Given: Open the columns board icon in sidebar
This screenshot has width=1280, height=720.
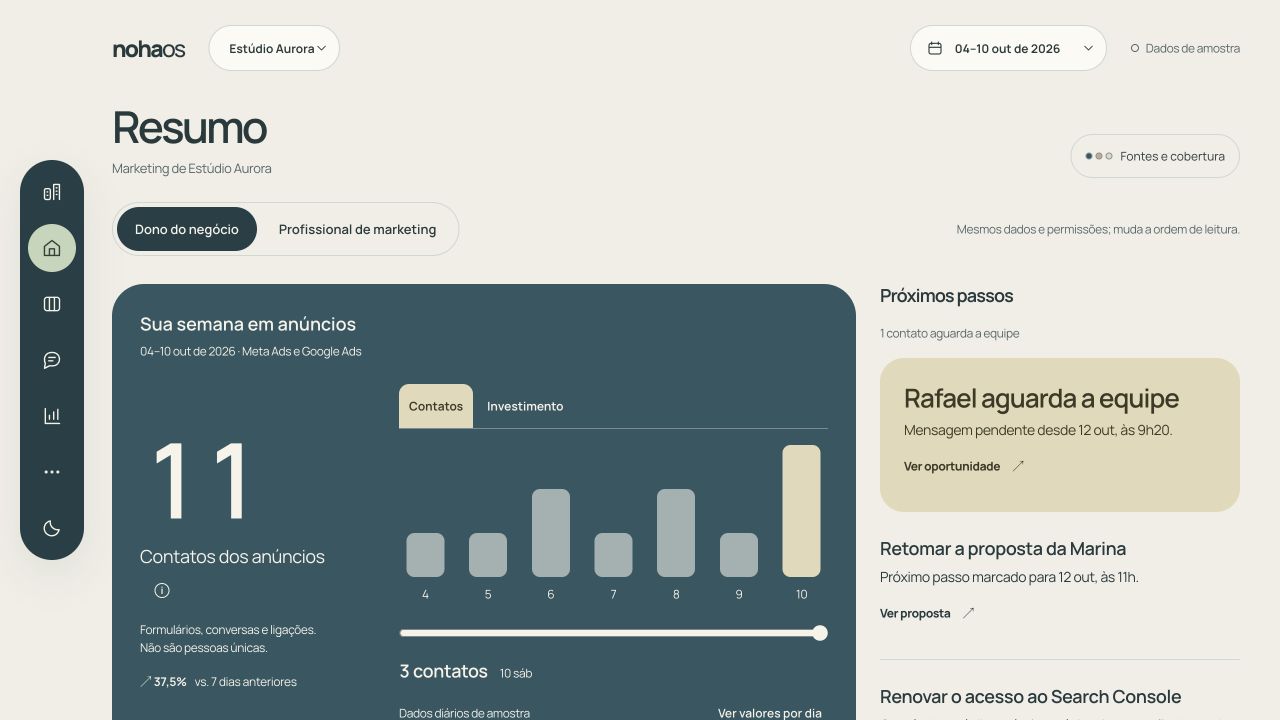Looking at the screenshot, I should (x=52, y=304).
